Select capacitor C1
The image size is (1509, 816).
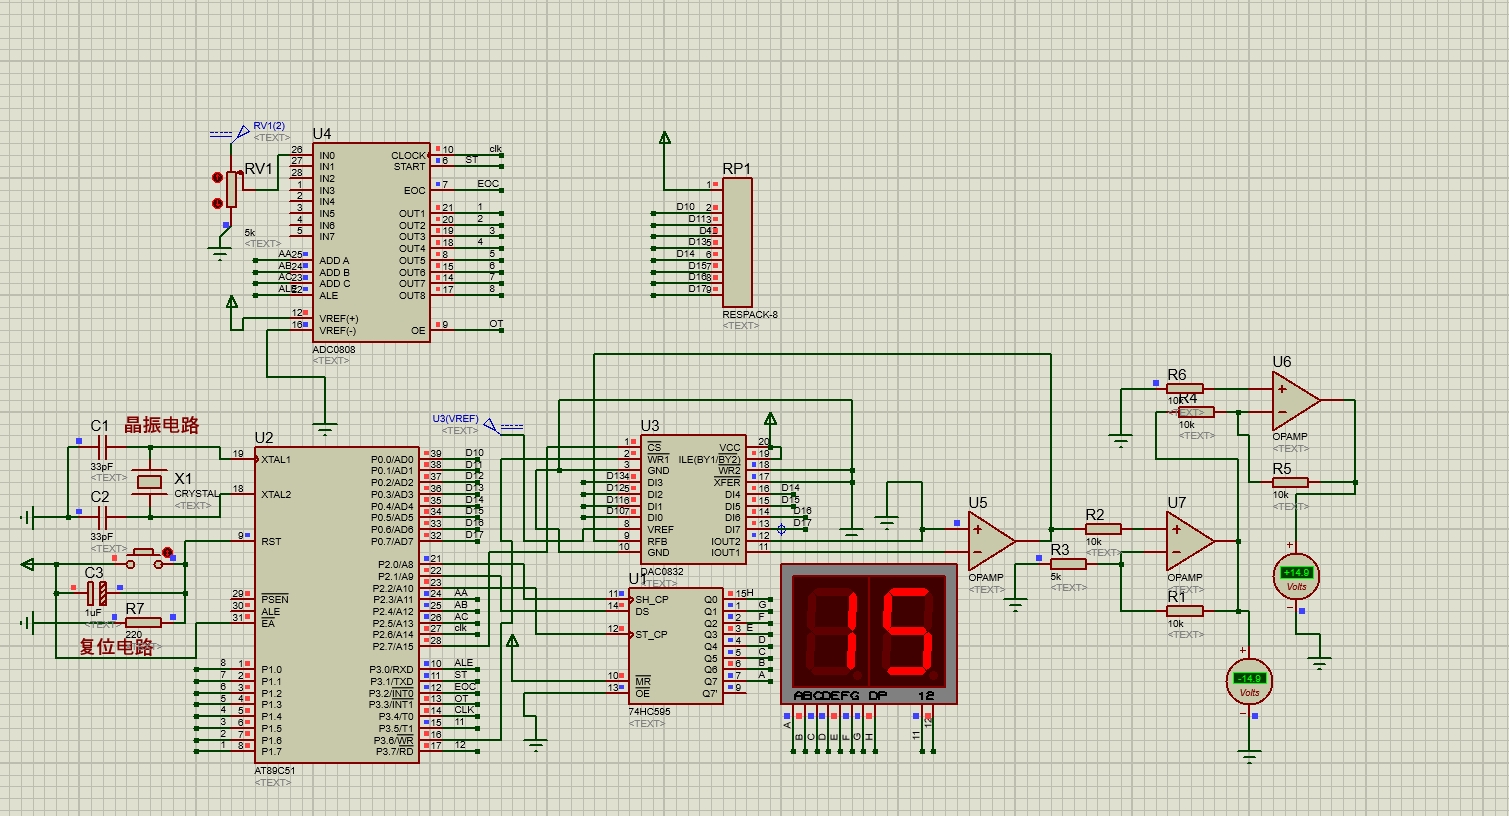click(100, 448)
